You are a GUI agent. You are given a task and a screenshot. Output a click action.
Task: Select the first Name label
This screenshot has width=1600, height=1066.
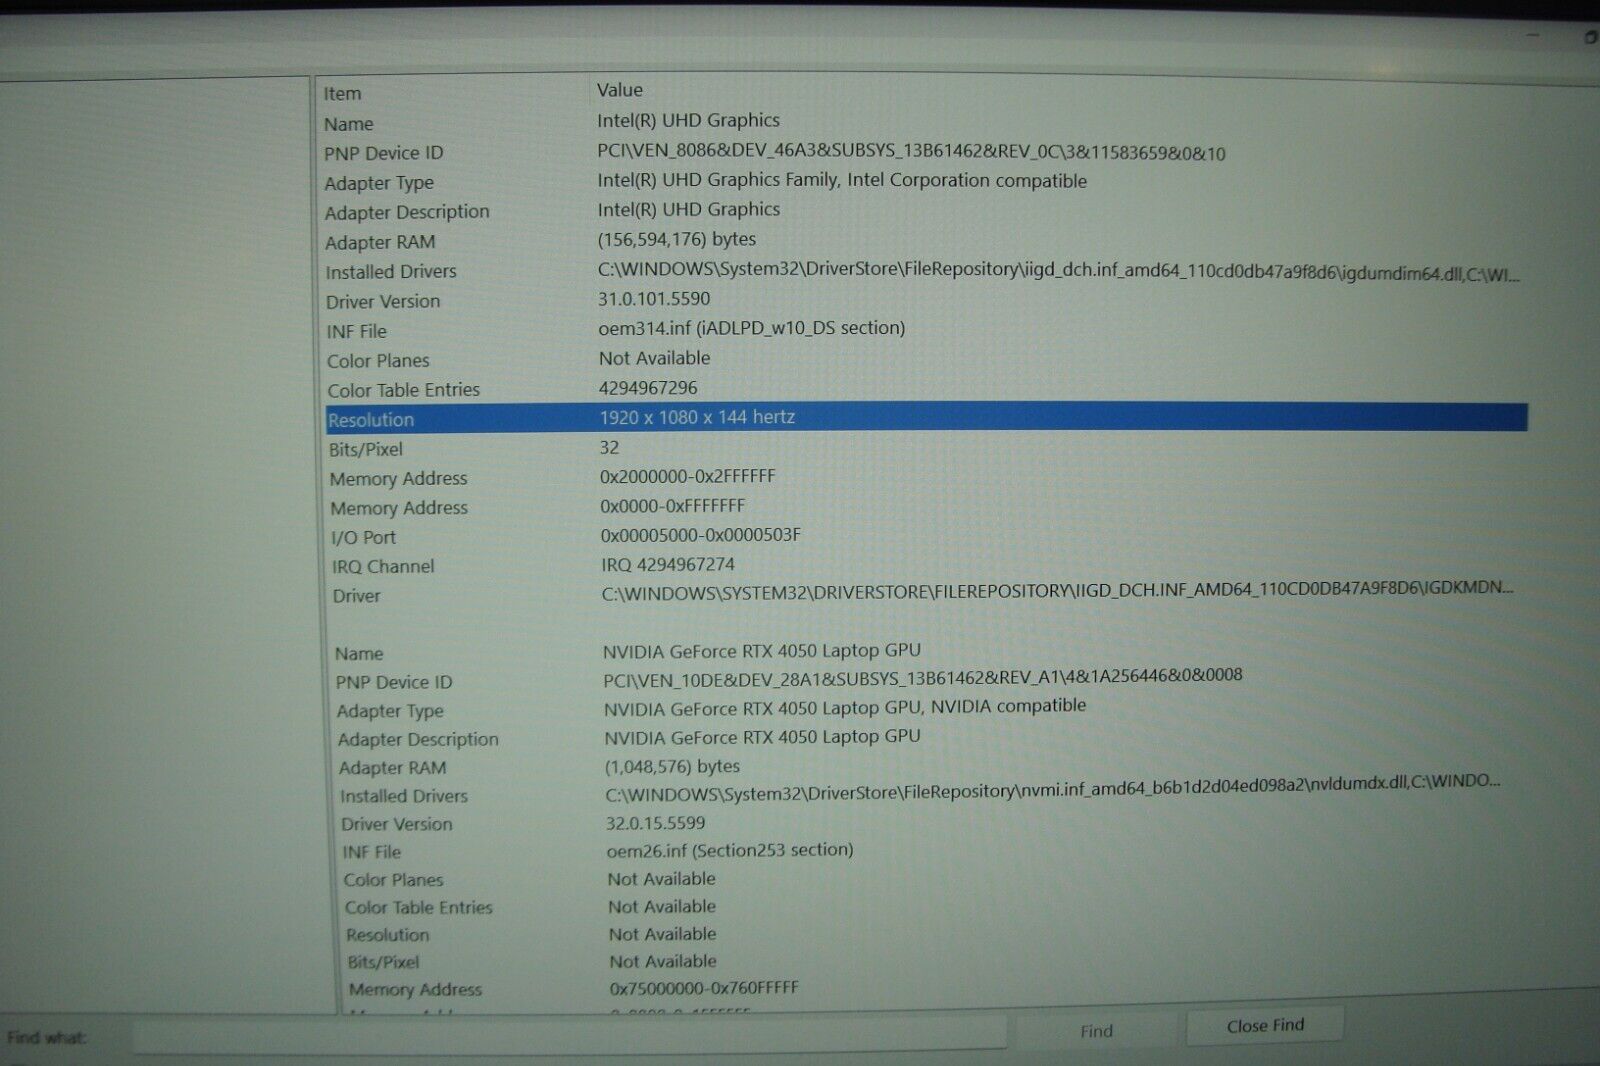349,124
